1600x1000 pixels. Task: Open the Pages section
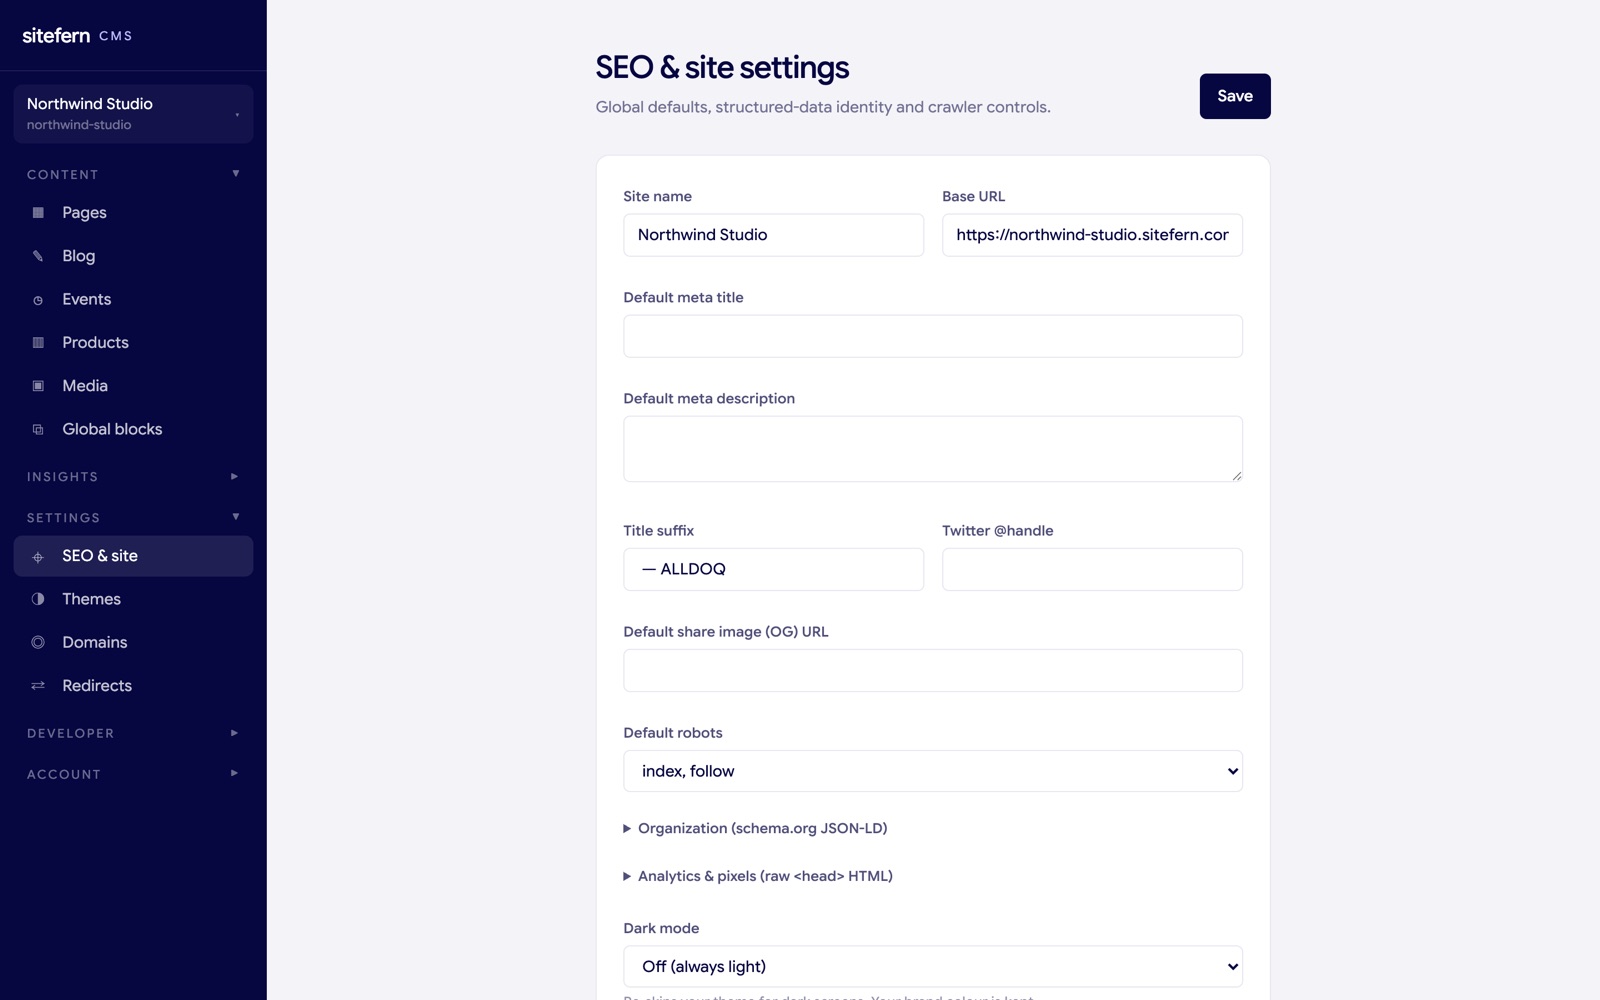[x=133, y=213]
